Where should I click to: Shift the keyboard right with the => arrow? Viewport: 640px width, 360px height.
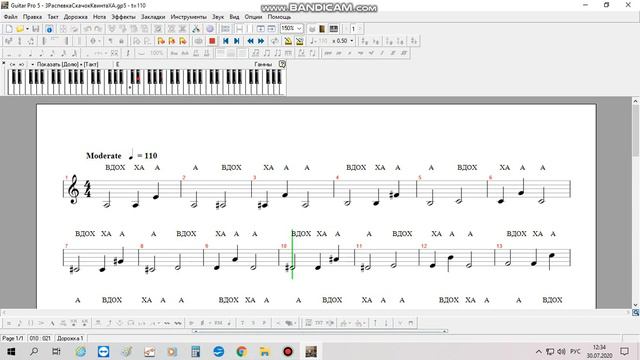point(21,64)
